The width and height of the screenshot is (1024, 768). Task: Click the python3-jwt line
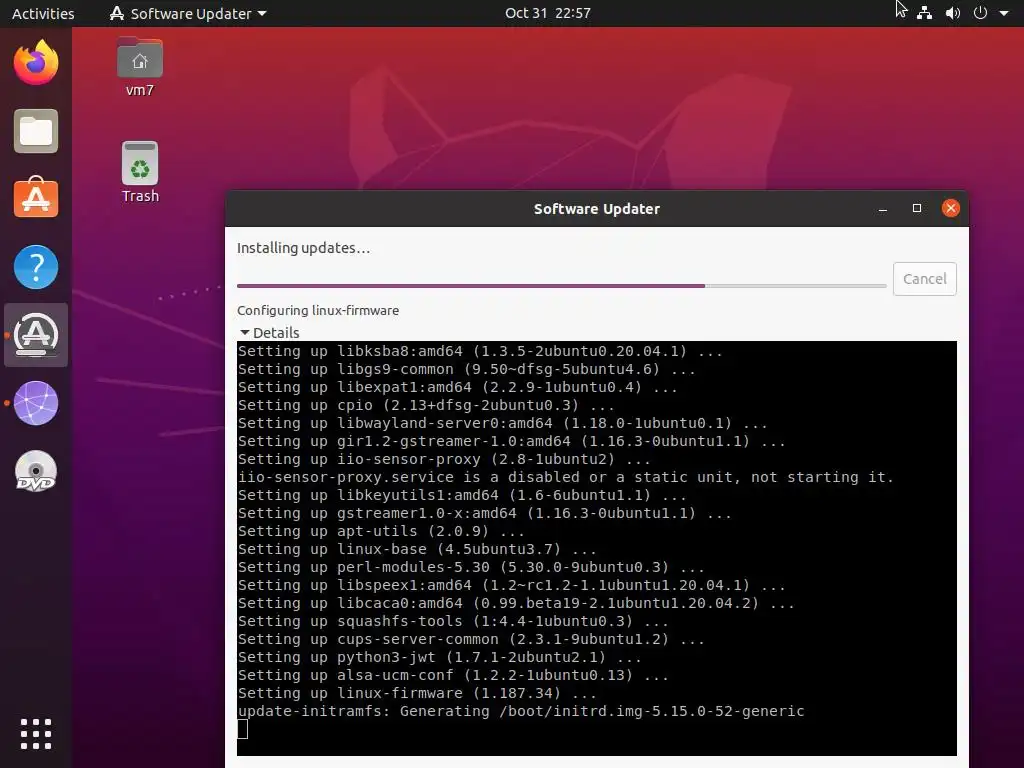click(x=440, y=658)
